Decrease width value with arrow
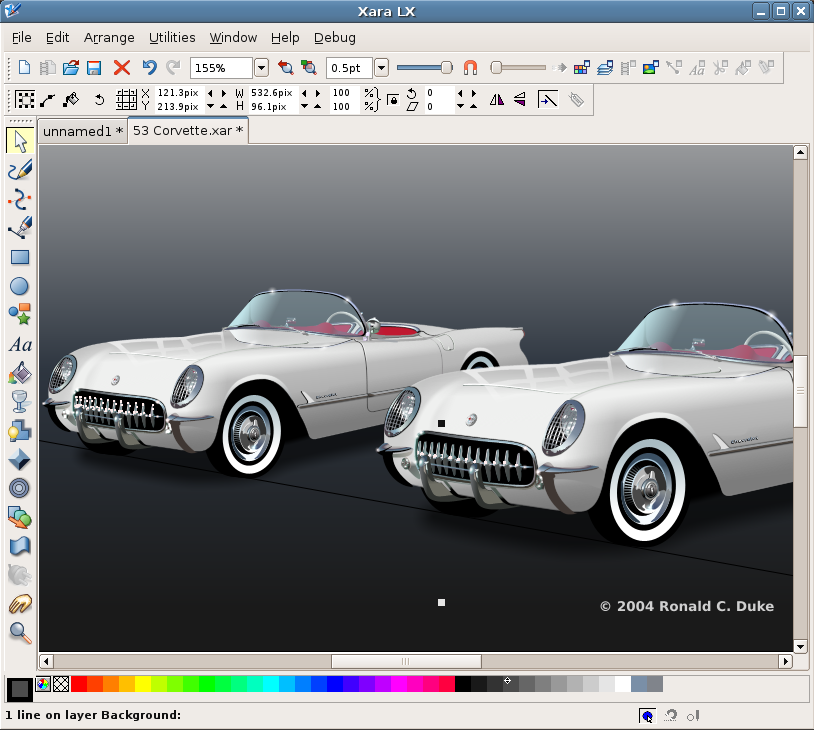 (304, 93)
